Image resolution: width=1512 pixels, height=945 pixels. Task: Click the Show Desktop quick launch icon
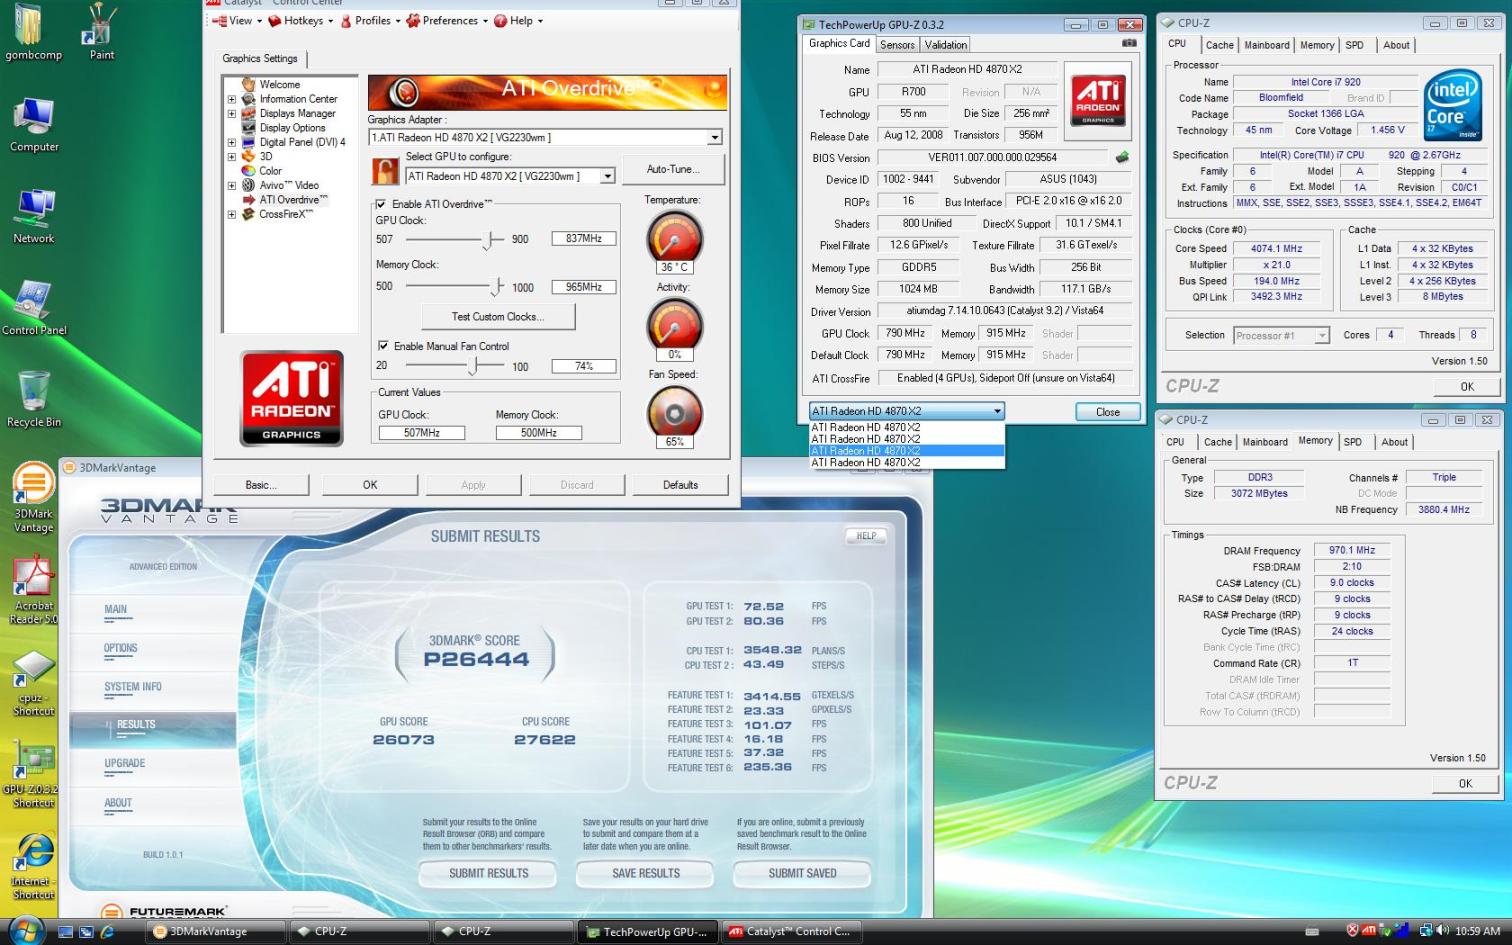point(66,932)
